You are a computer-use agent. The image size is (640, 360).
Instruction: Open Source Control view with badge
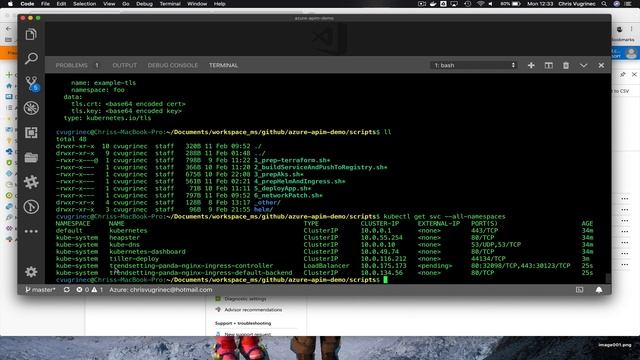(31, 83)
